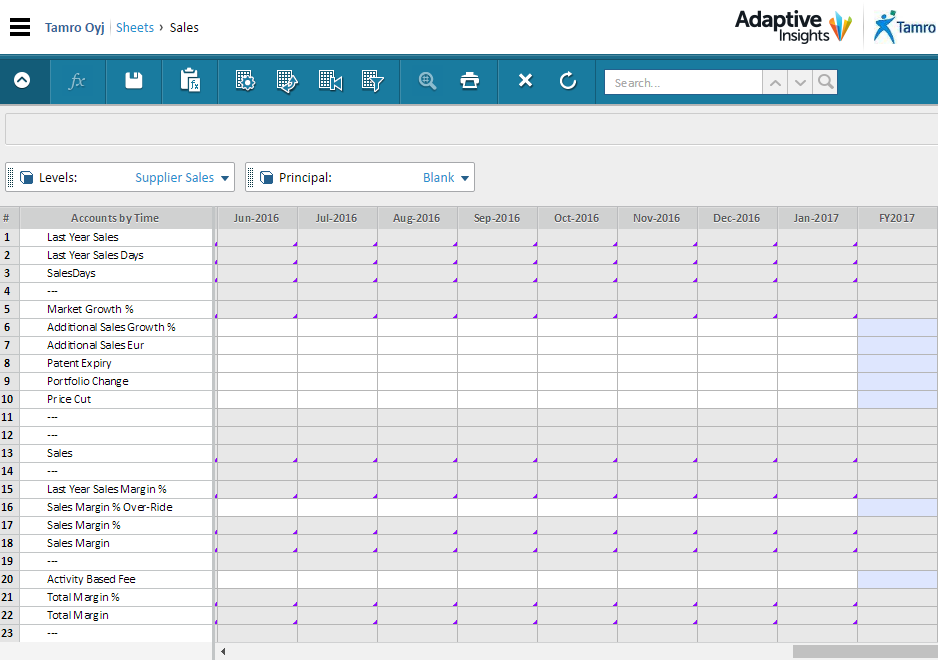
Task: Open the hamburger navigation menu
Action: [x=20, y=28]
